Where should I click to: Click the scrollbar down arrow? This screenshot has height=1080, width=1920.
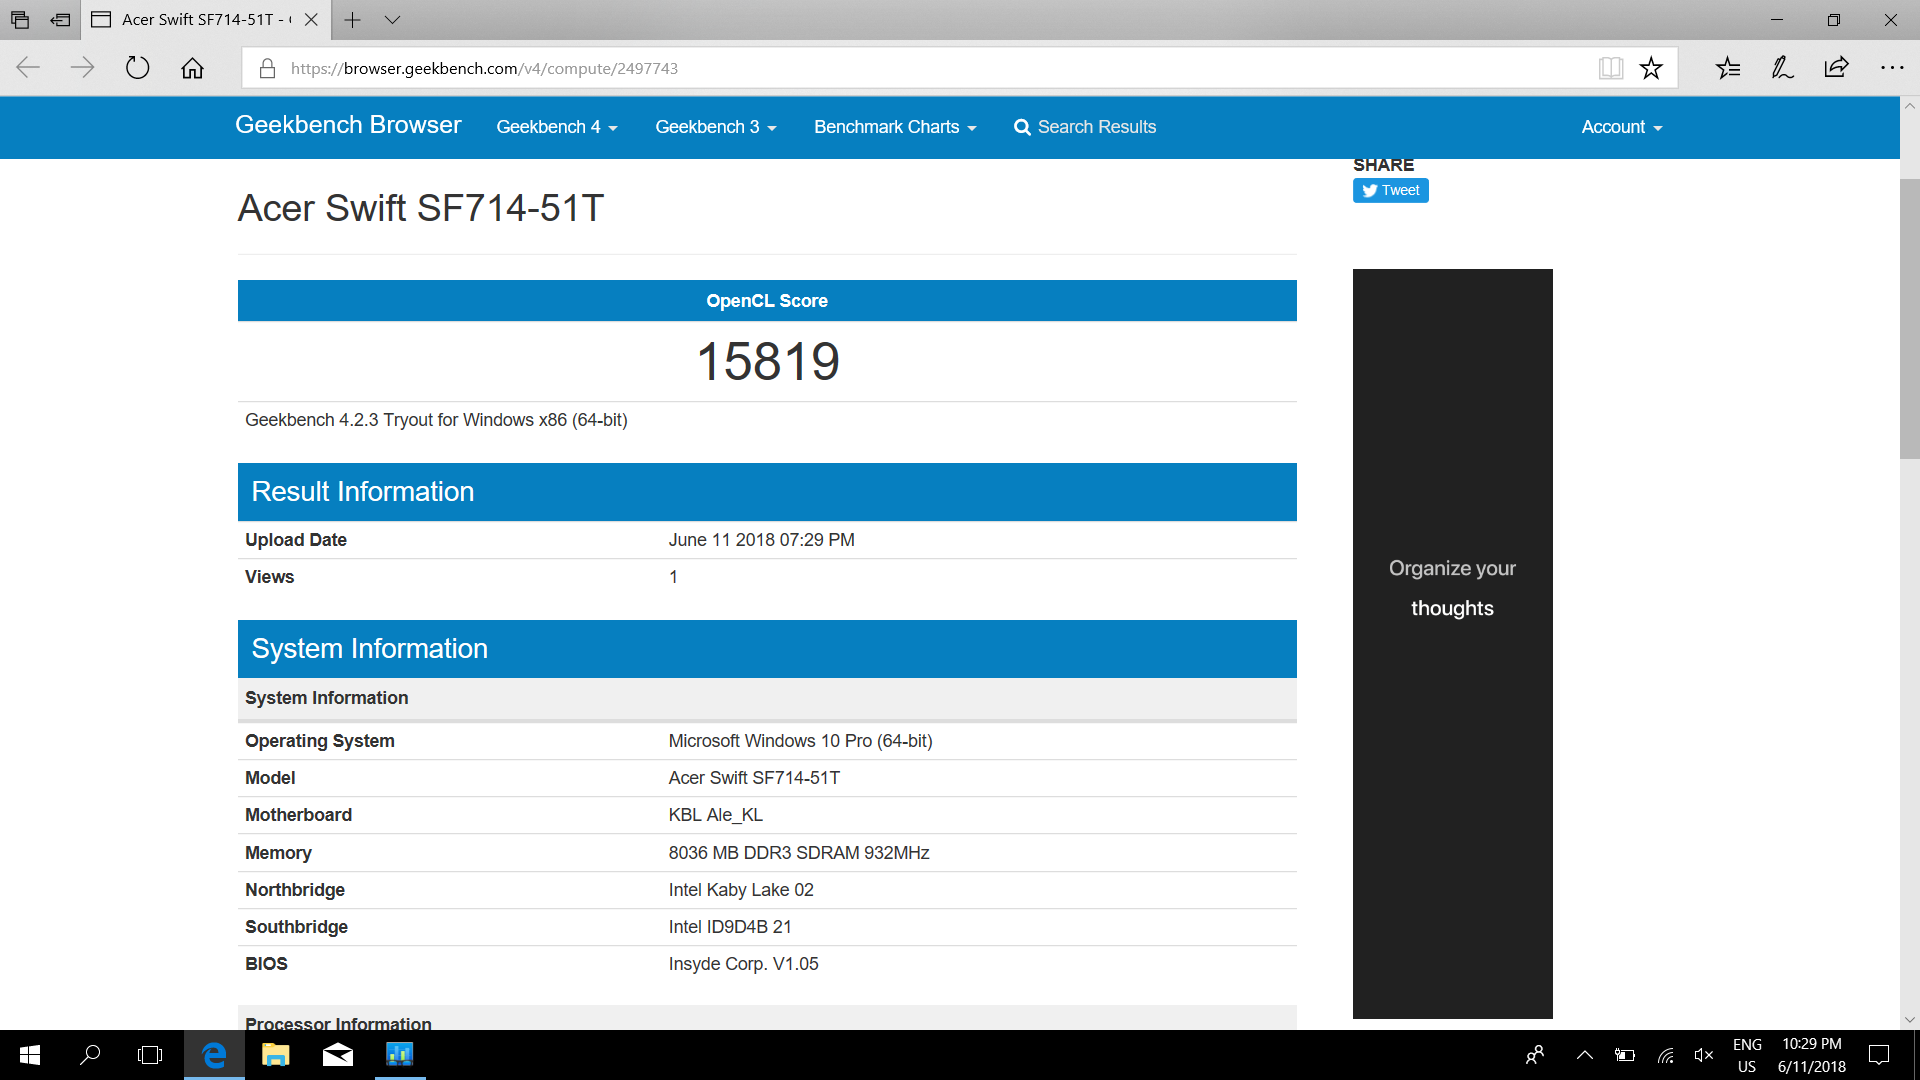1909,1020
